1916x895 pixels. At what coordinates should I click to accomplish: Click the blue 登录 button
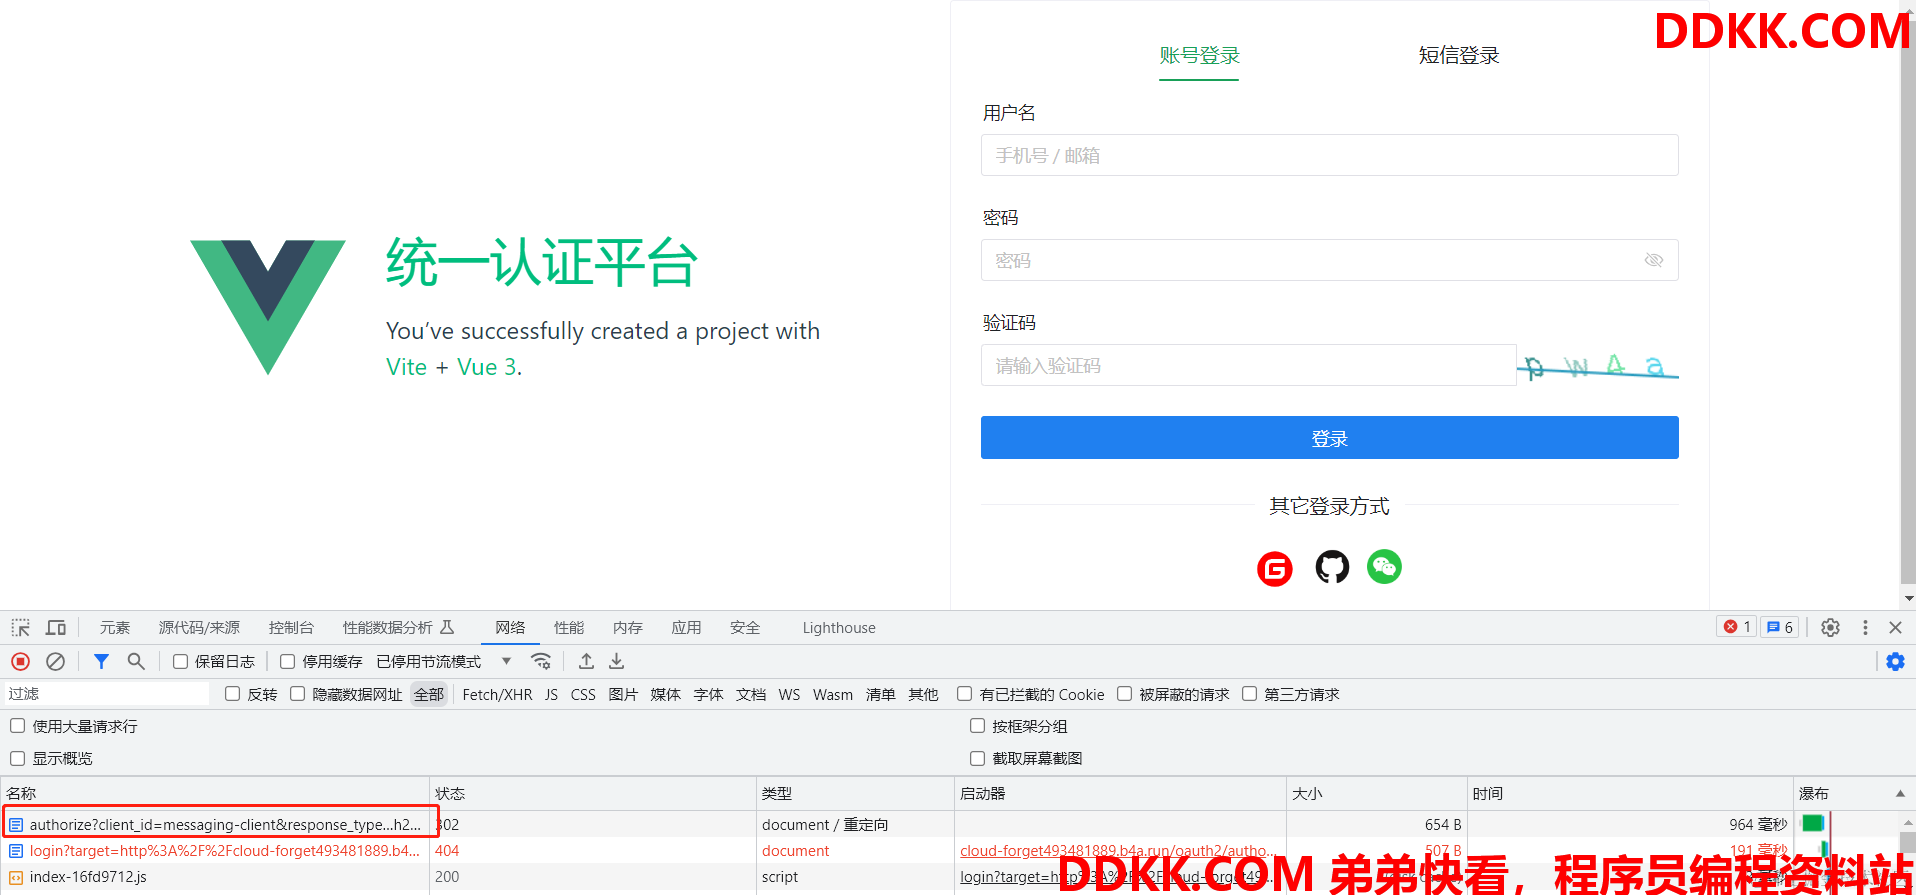[1329, 438]
